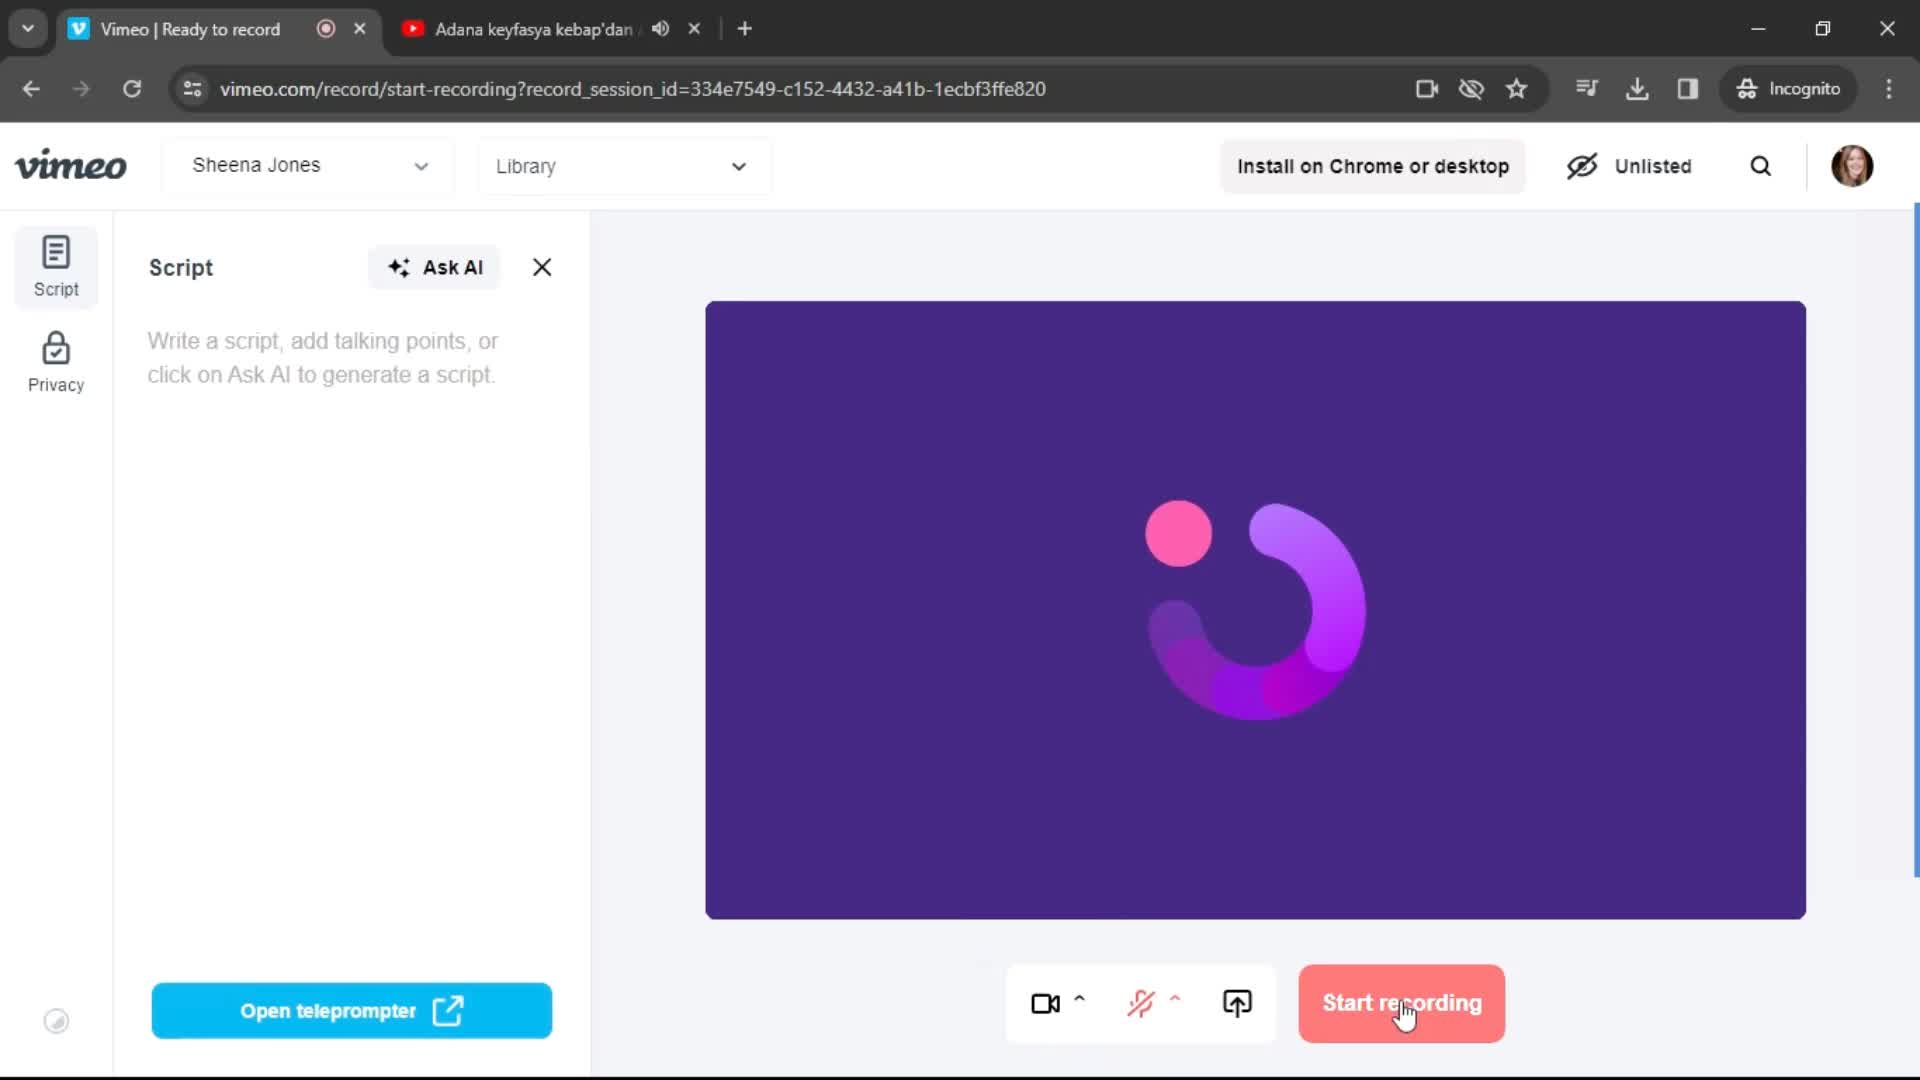
Task: Click the search icon in header
Action: point(1763,166)
